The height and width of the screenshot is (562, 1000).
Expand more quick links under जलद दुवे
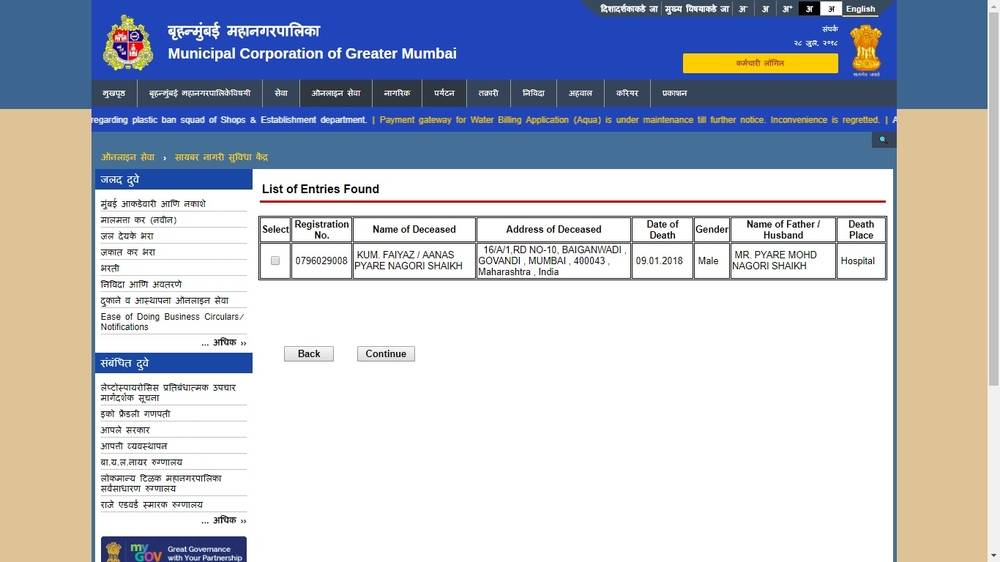tap(224, 343)
